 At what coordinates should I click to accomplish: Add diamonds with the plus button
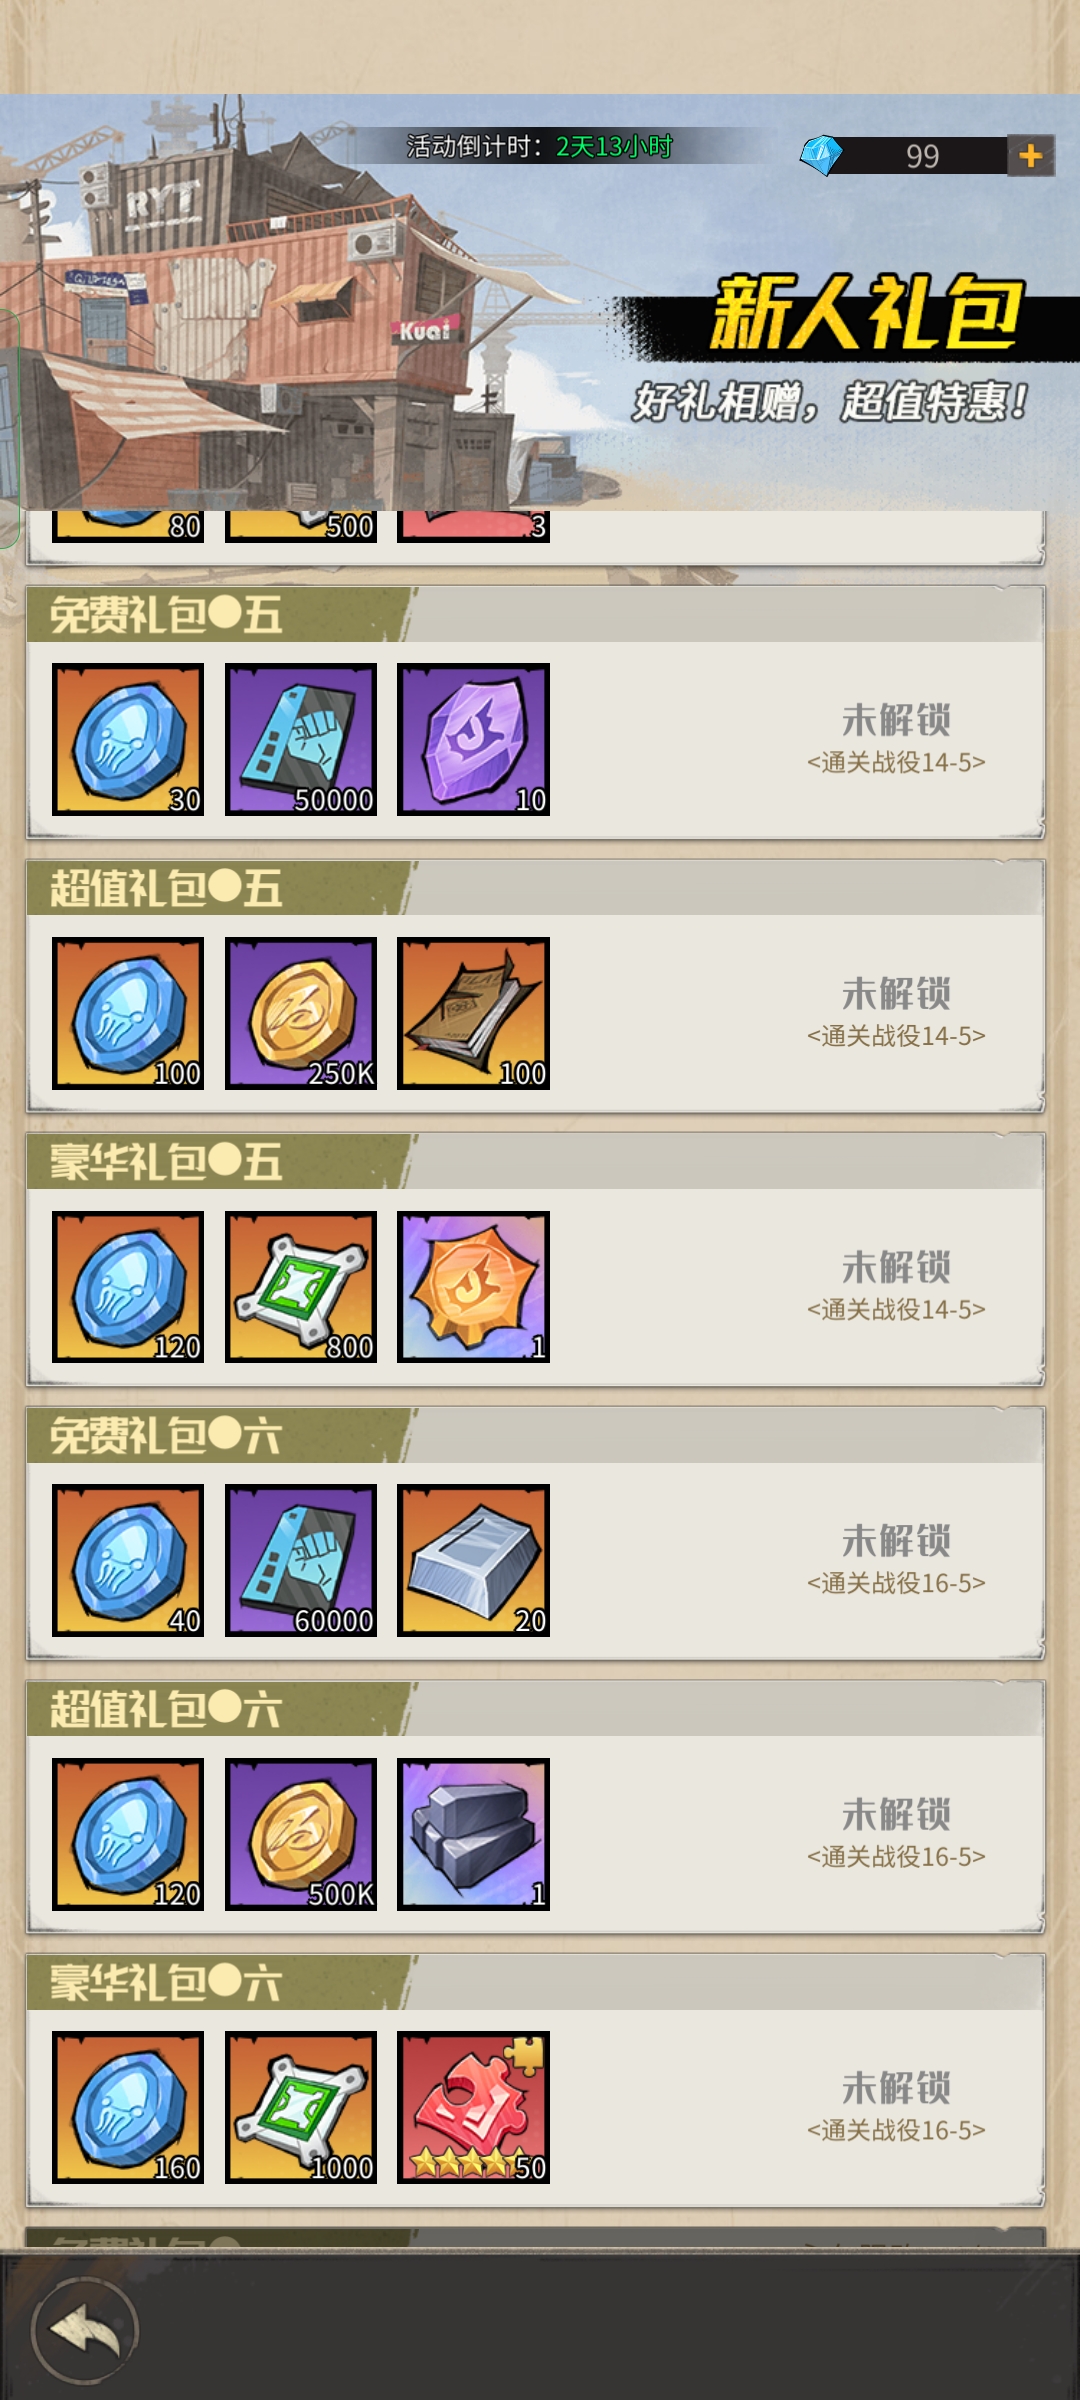1030,156
